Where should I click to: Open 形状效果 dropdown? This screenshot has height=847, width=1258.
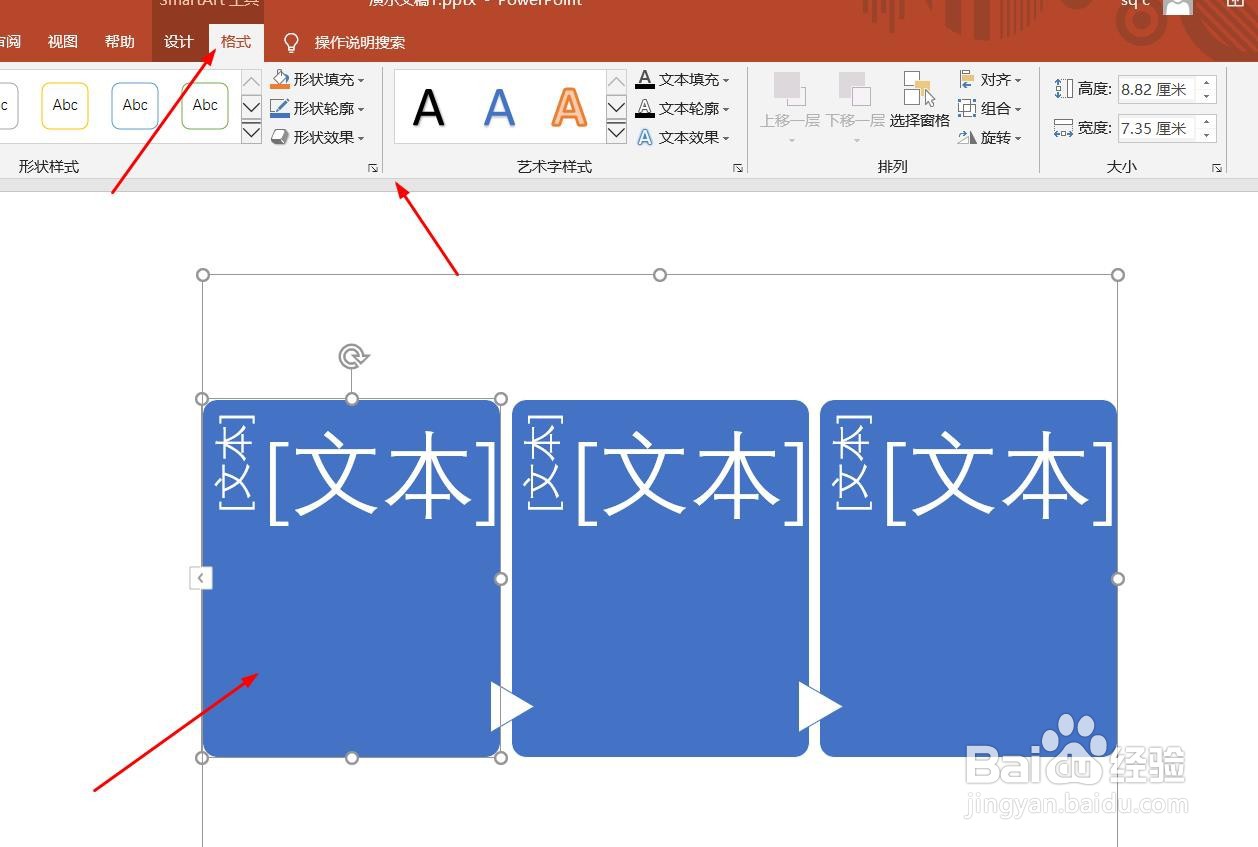pyautogui.click(x=318, y=137)
